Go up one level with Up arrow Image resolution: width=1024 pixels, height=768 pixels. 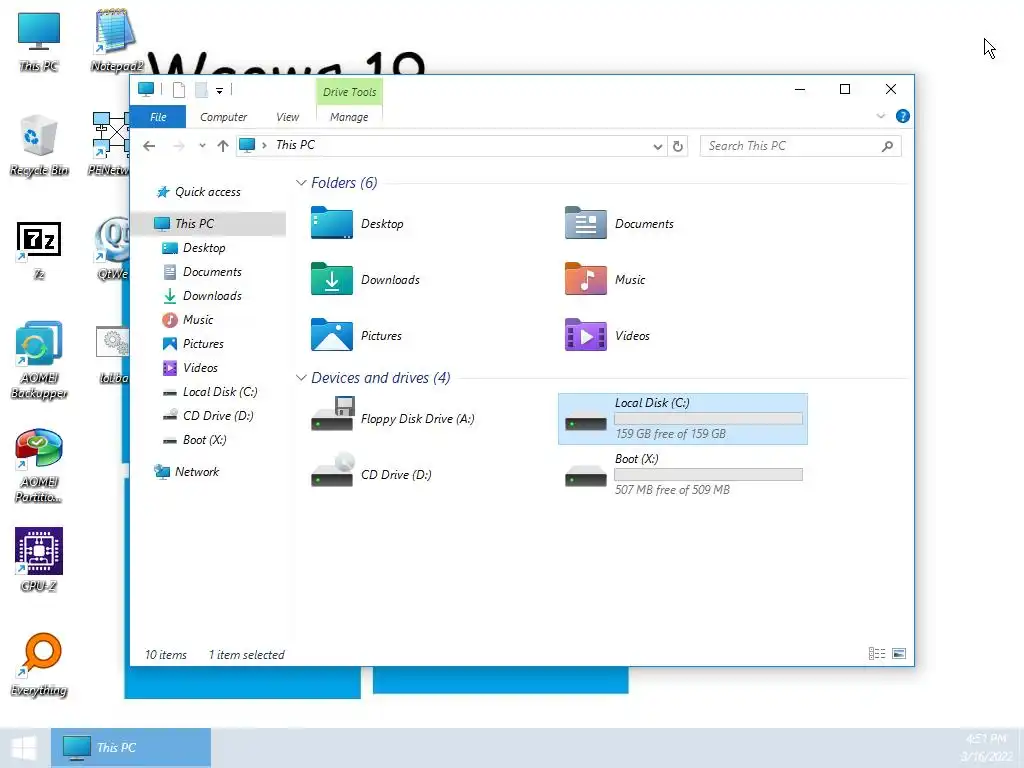pos(223,146)
